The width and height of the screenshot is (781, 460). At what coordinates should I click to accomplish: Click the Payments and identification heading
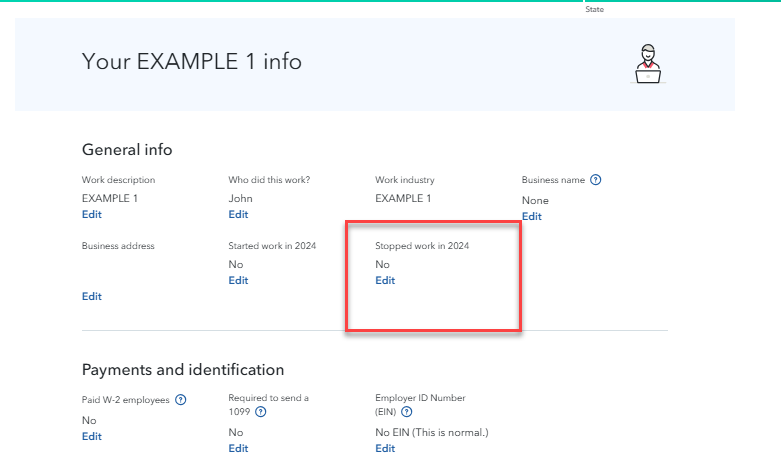[x=182, y=370]
